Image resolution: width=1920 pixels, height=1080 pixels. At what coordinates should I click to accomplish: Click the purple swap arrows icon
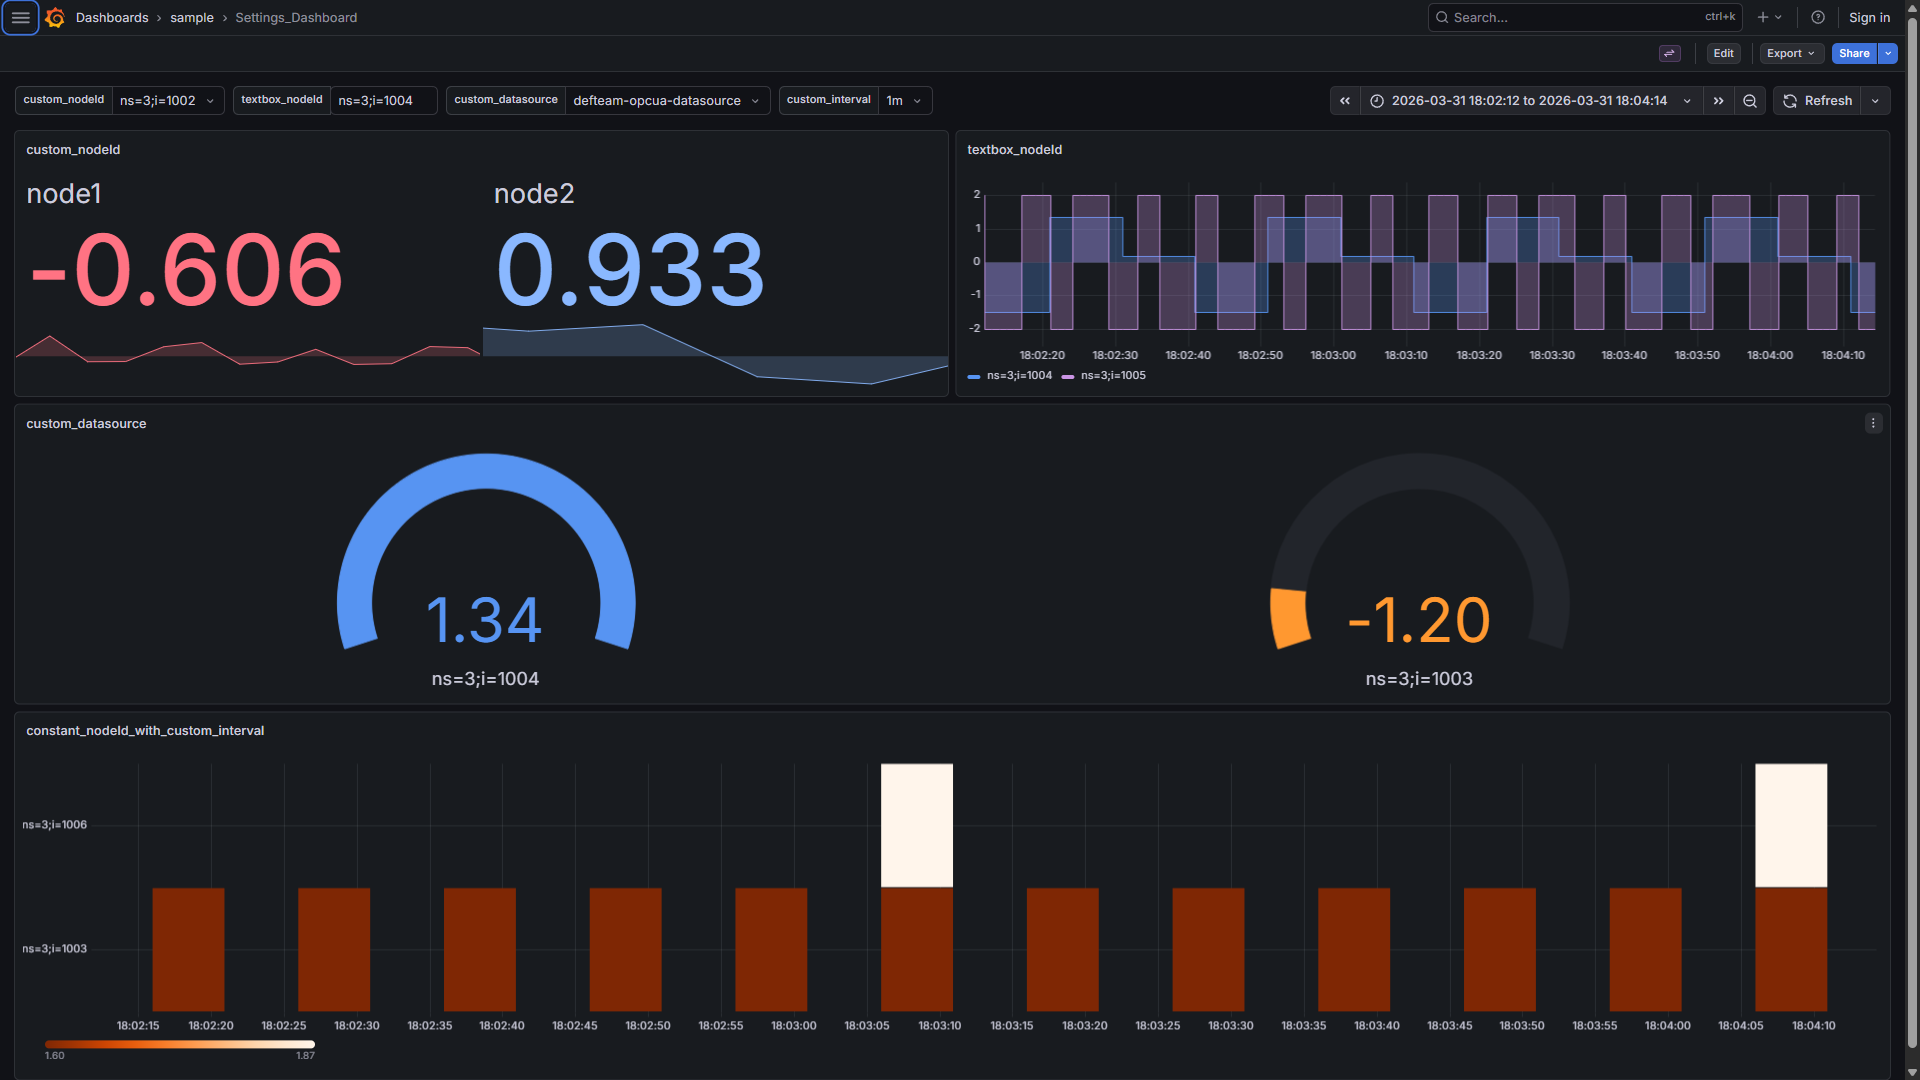(x=1669, y=54)
